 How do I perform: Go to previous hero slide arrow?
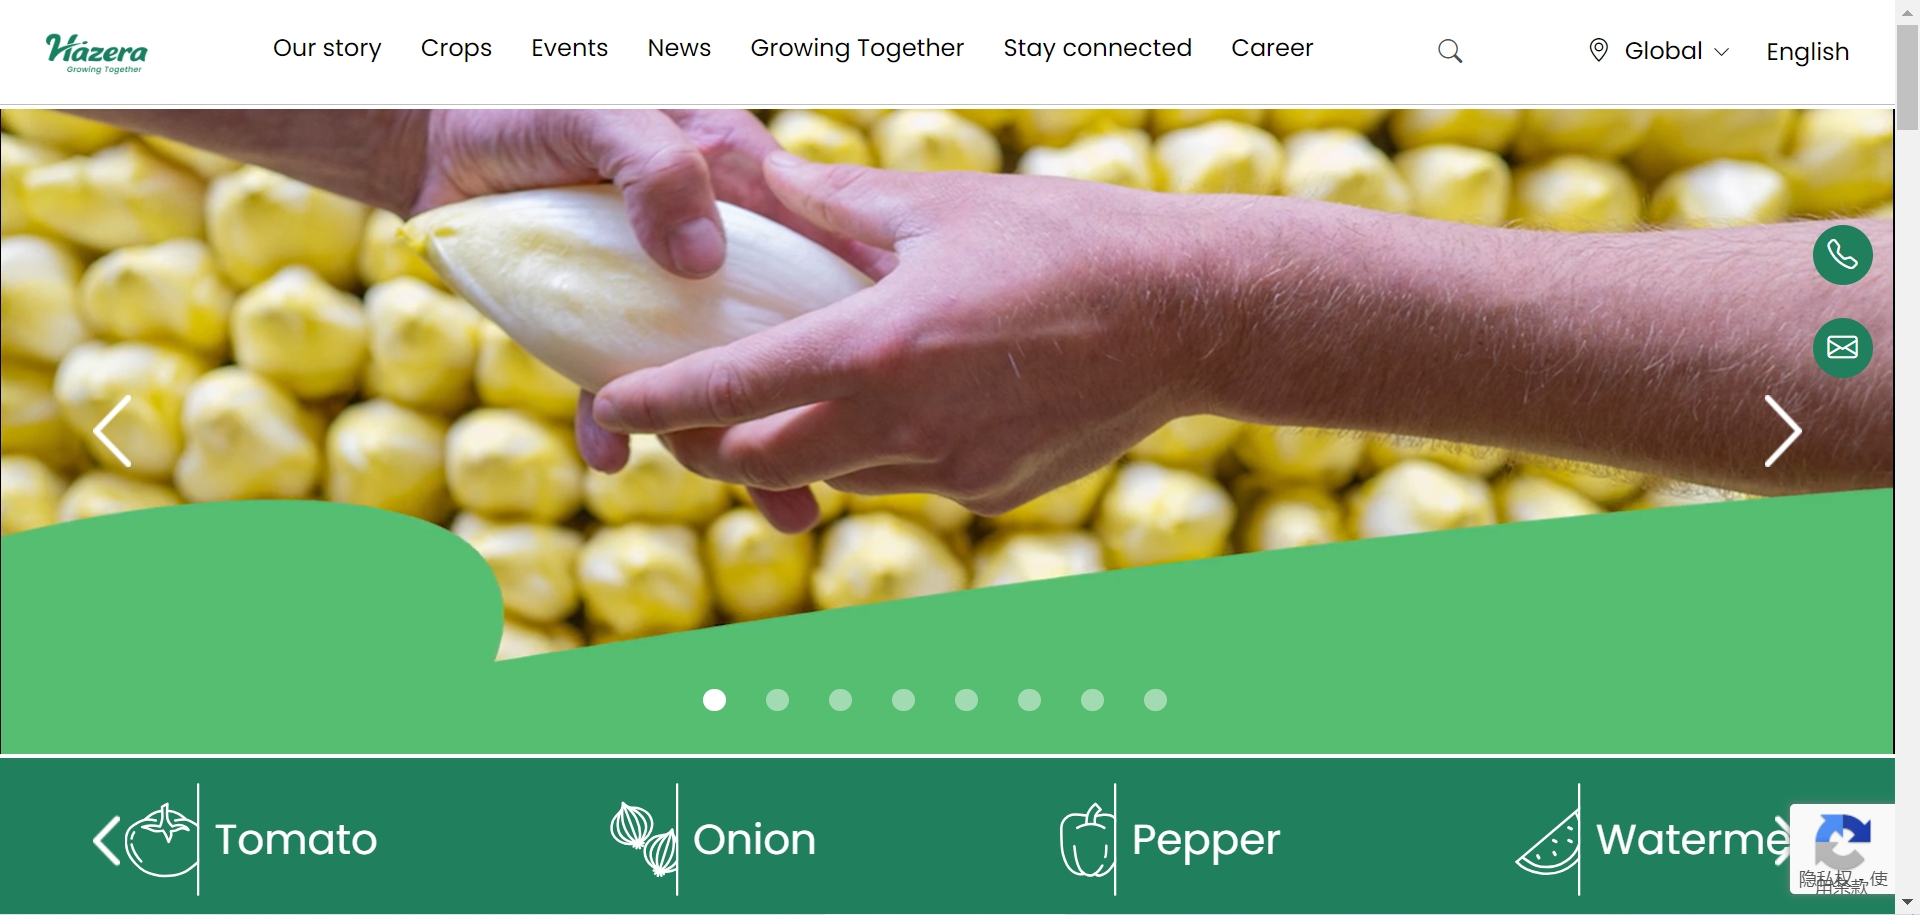(112, 431)
